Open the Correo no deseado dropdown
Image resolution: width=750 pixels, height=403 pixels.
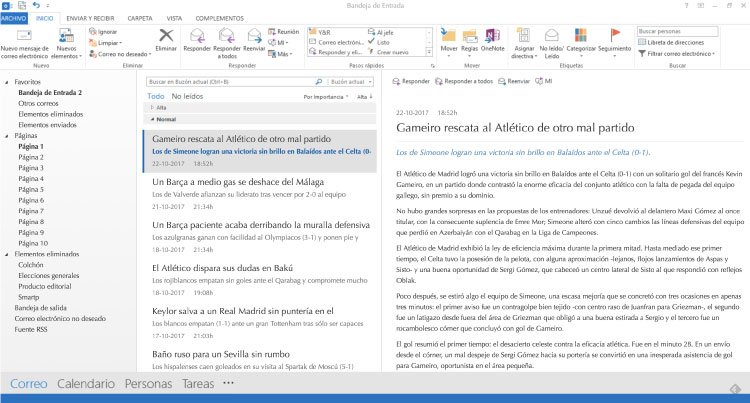coord(120,54)
